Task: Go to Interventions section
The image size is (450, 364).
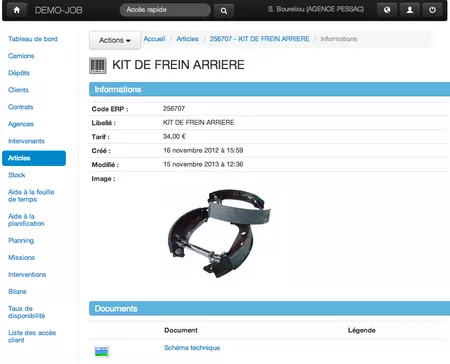Action: coord(27,275)
